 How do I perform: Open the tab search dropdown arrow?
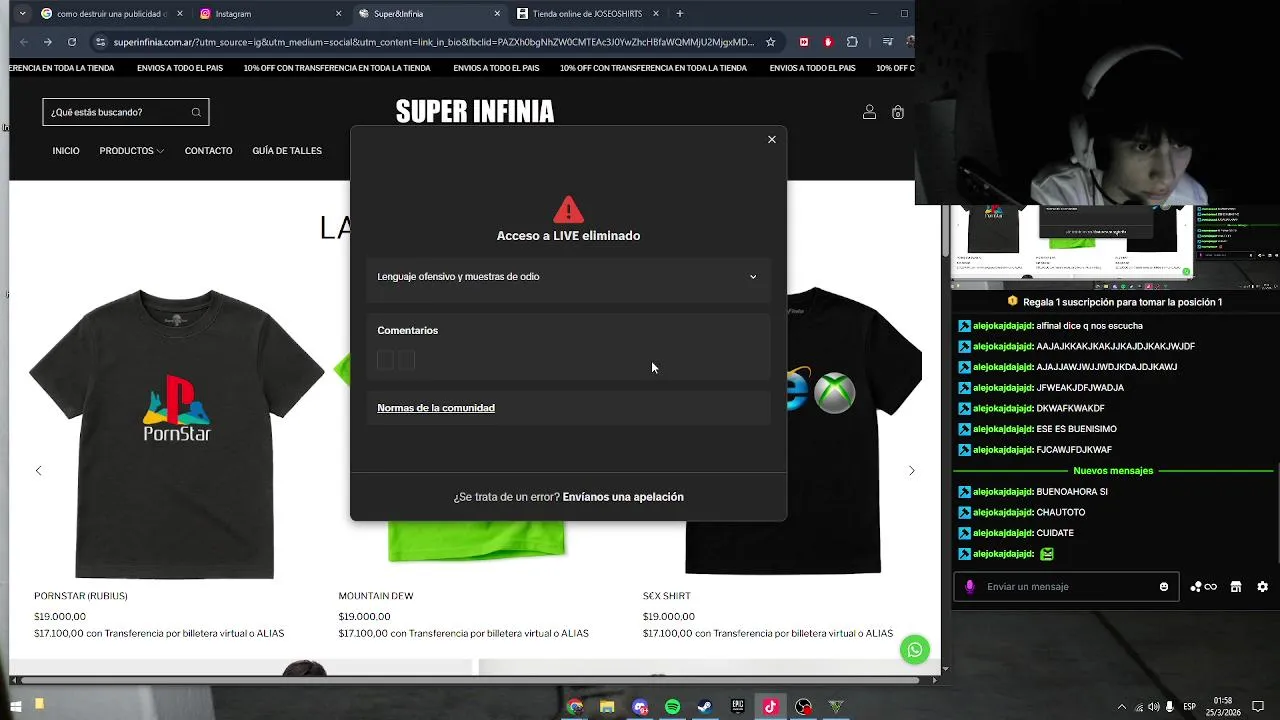[x=22, y=14]
